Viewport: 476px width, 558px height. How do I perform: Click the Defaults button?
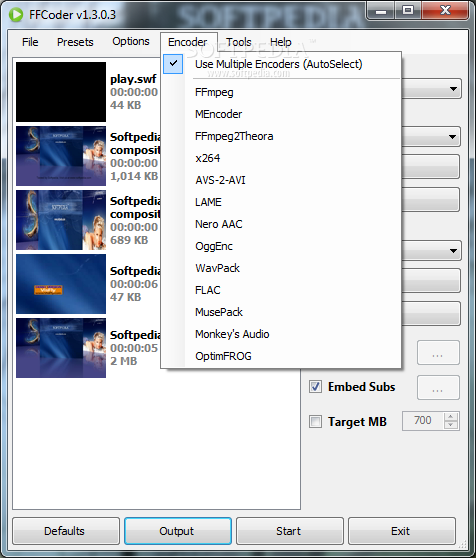[x=66, y=531]
